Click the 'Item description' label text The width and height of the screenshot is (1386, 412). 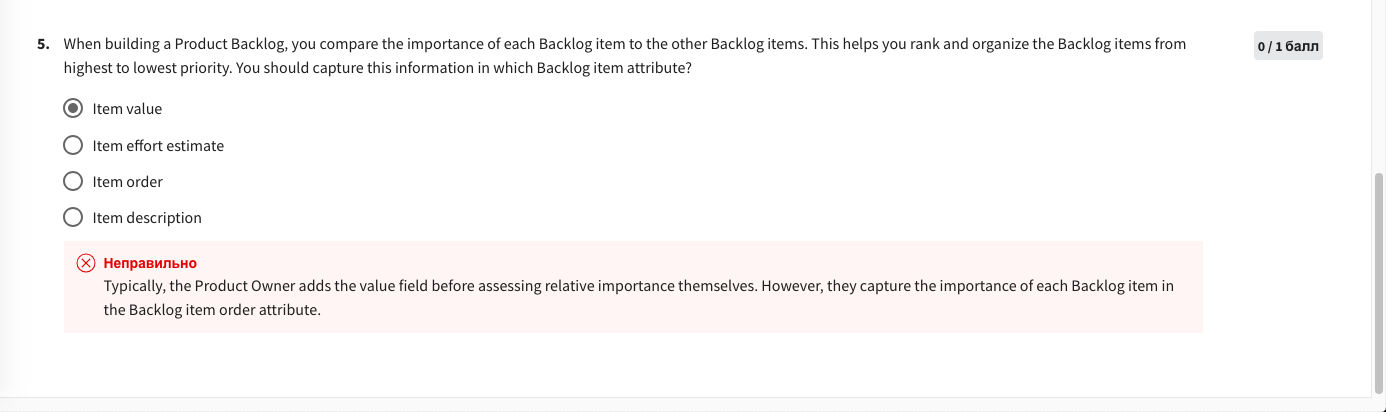click(x=147, y=217)
